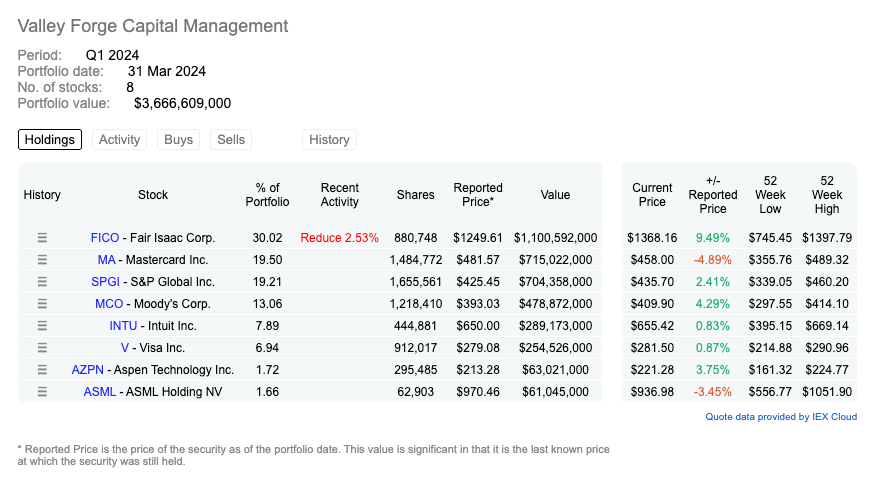Click the red 'Reduce 2.53%' activity text
The height and width of the screenshot is (487, 884).
339,238
